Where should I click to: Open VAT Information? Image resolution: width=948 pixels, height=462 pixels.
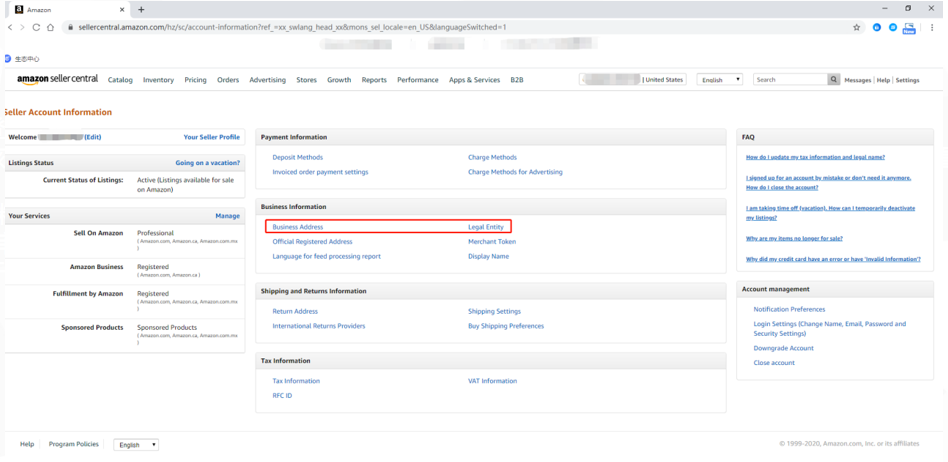493,381
